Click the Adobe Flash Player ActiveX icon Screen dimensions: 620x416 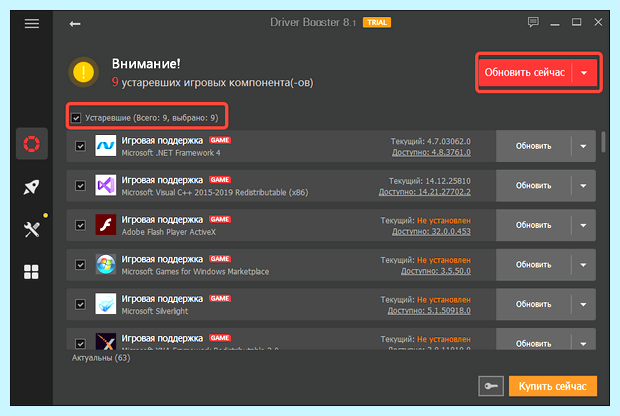(106, 225)
